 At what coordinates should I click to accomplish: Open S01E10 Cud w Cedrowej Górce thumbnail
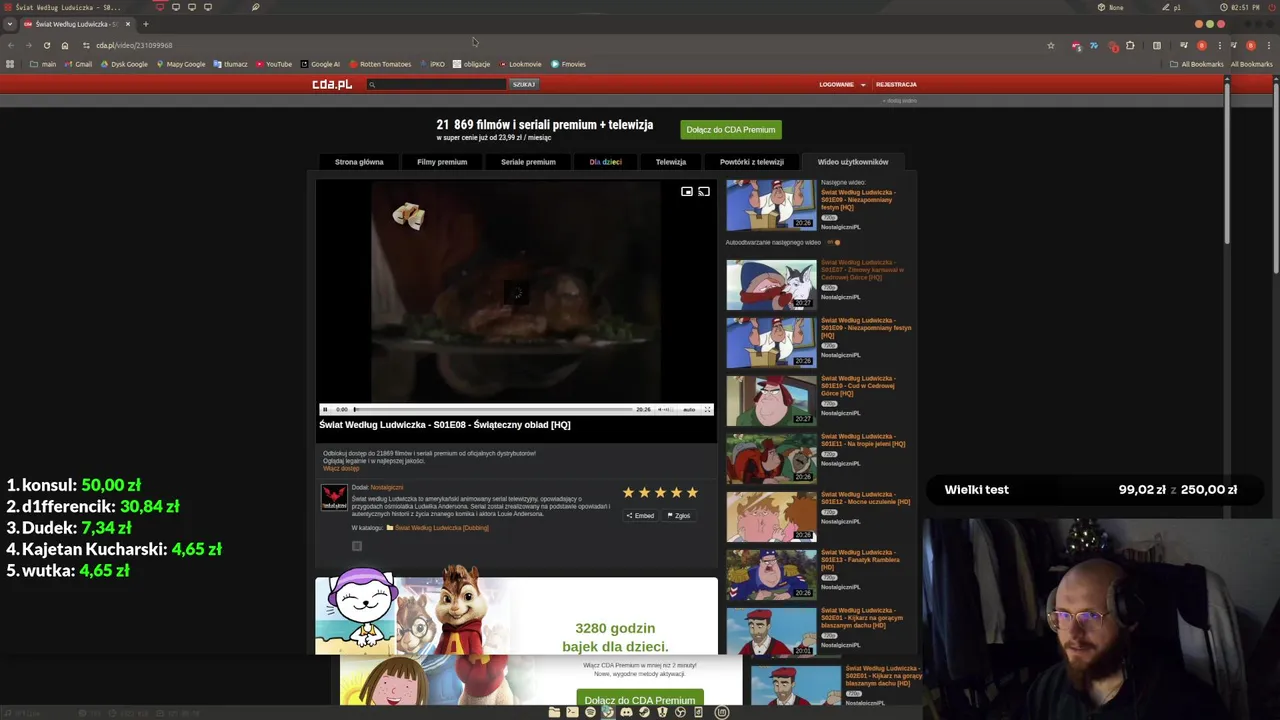(771, 401)
